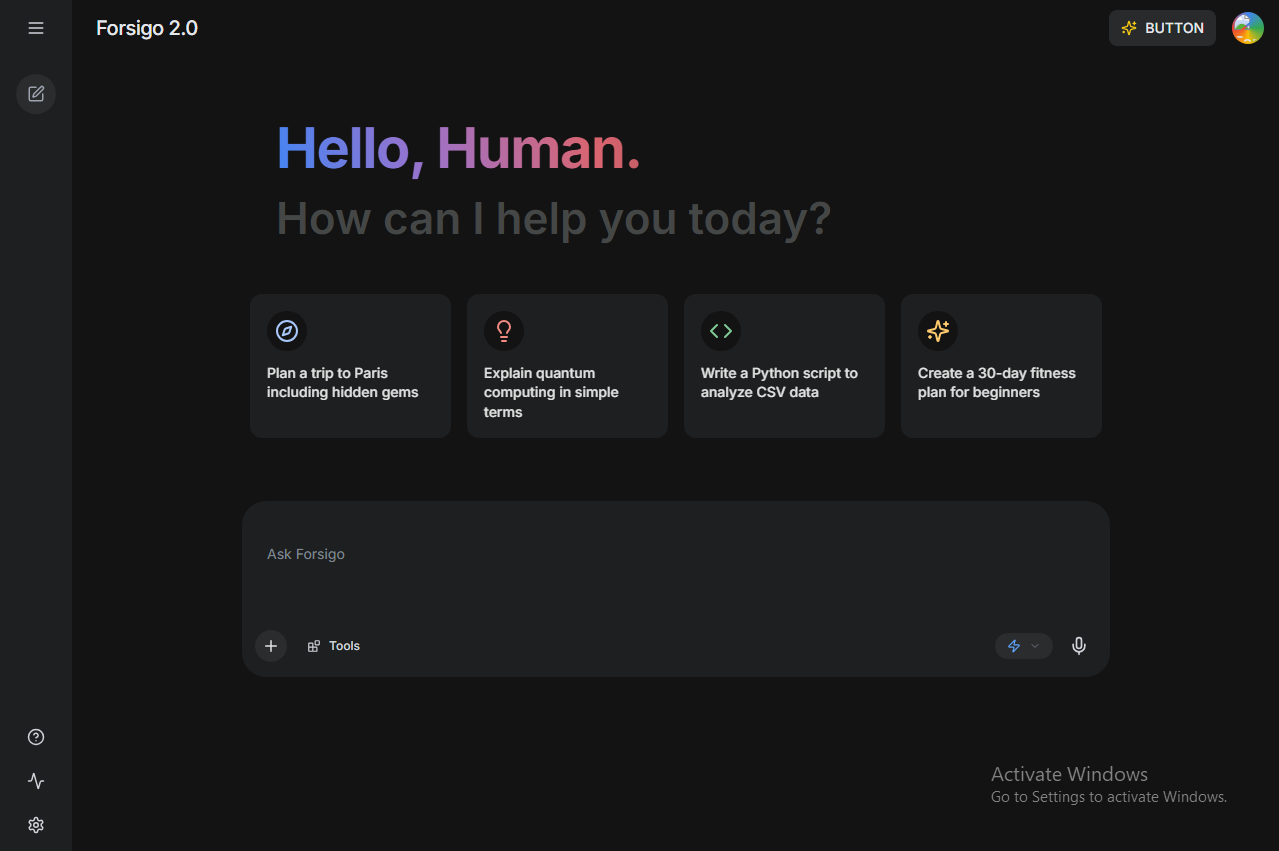
Task: Open the hamburger sidebar menu
Action: tap(36, 28)
